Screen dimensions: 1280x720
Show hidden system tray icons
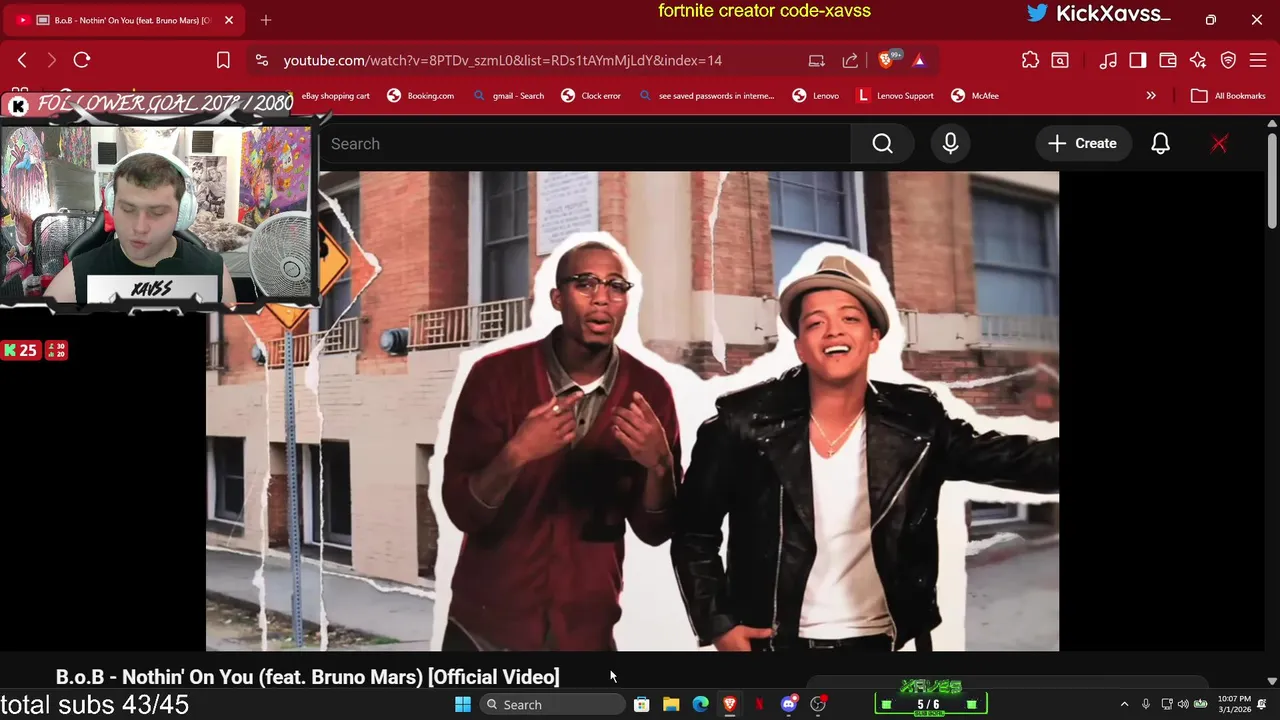[x=1124, y=705]
